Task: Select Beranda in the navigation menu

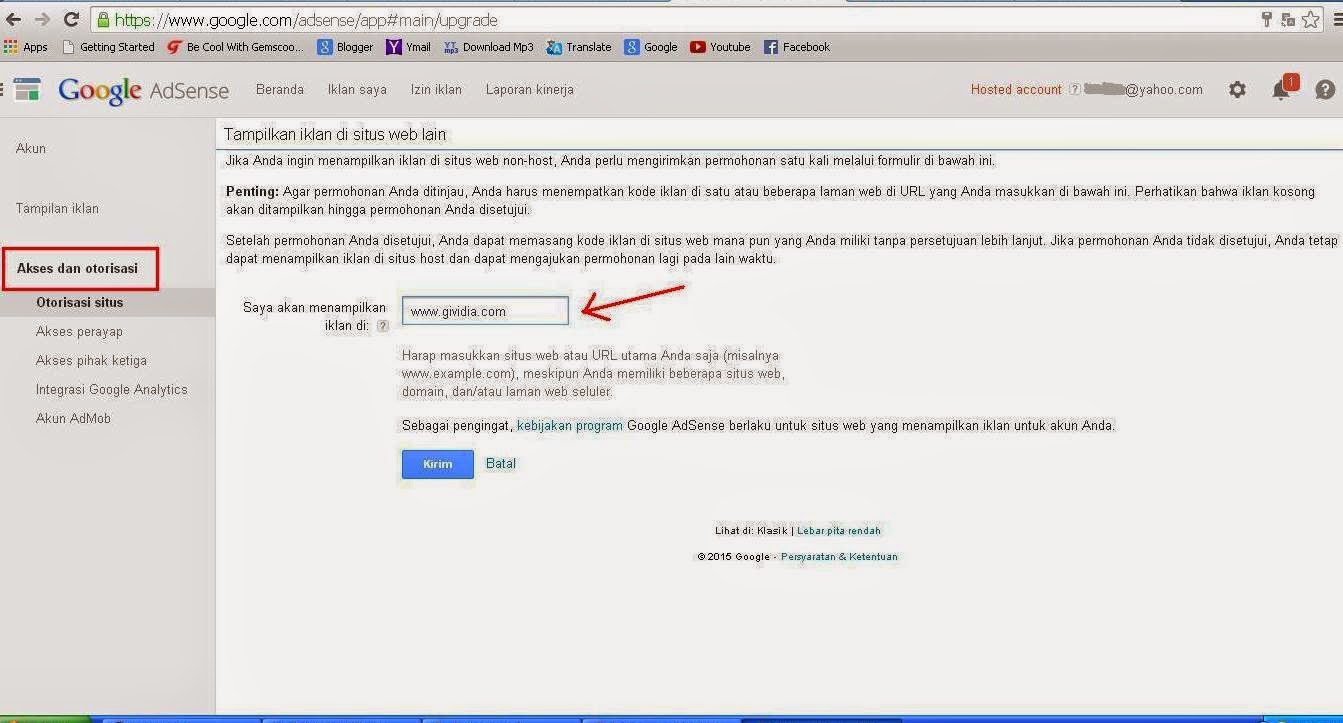Action: (279, 89)
